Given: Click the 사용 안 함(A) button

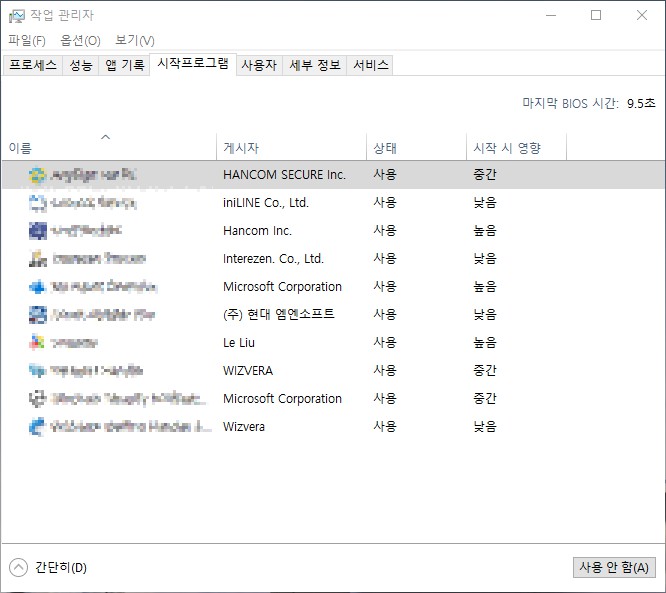Looking at the screenshot, I should click(614, 568).
